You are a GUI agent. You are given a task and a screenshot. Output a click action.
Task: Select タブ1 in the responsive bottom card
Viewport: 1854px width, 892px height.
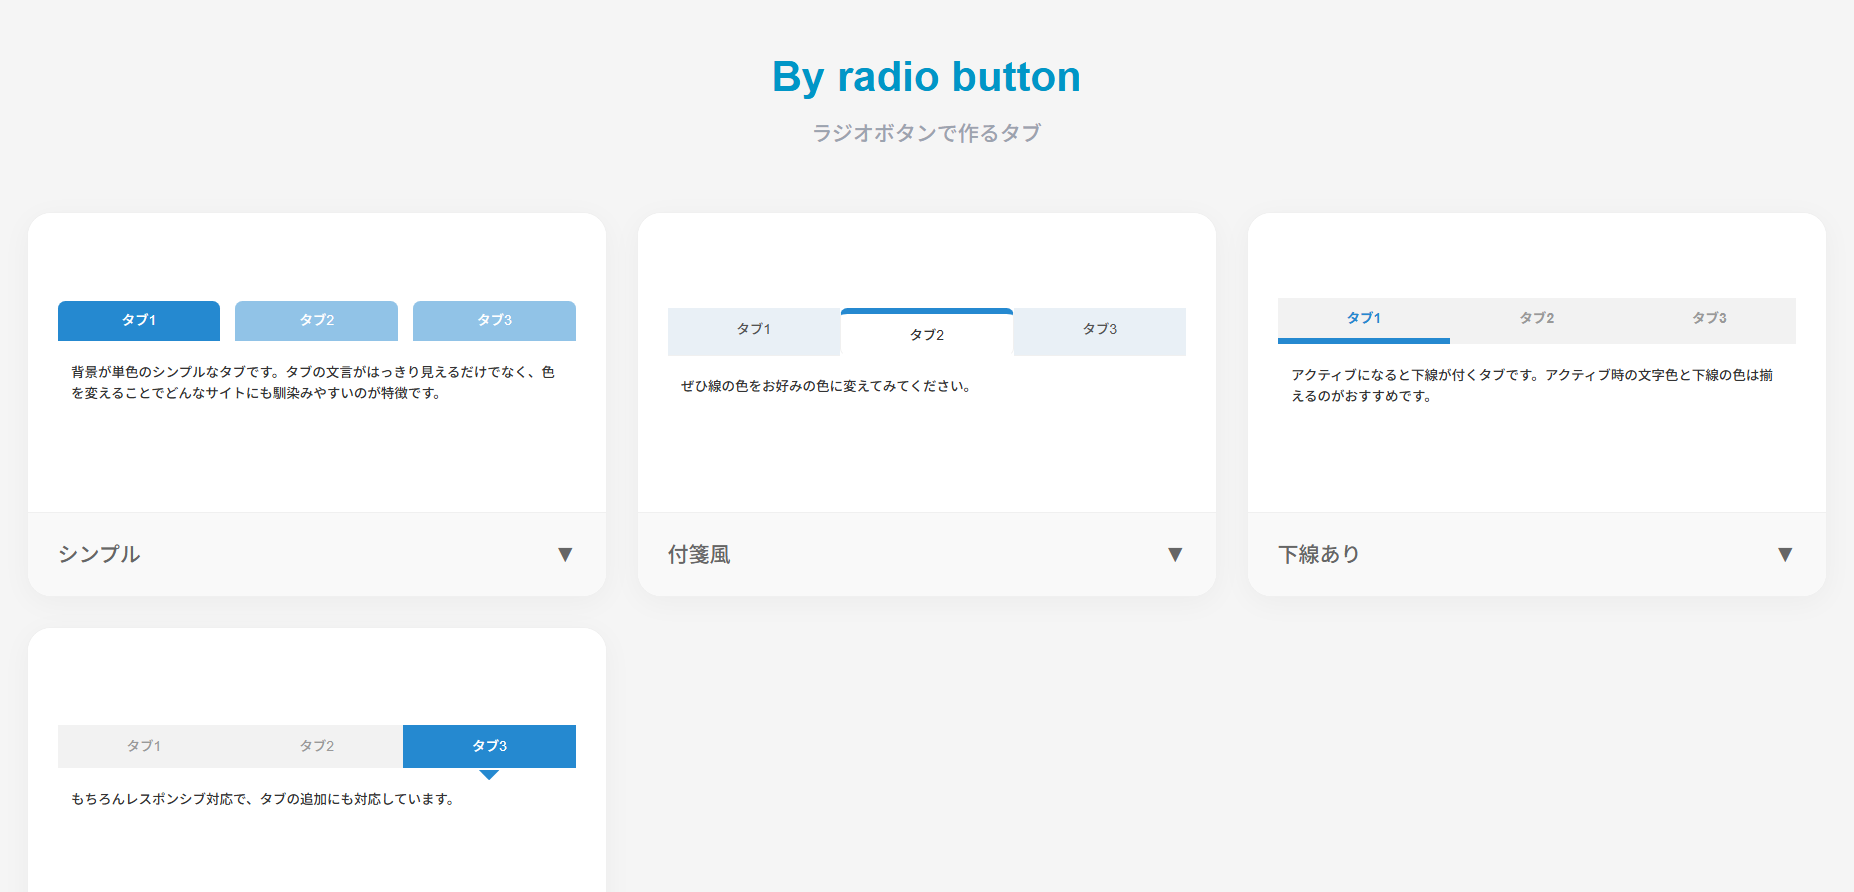tap(143, 745)
